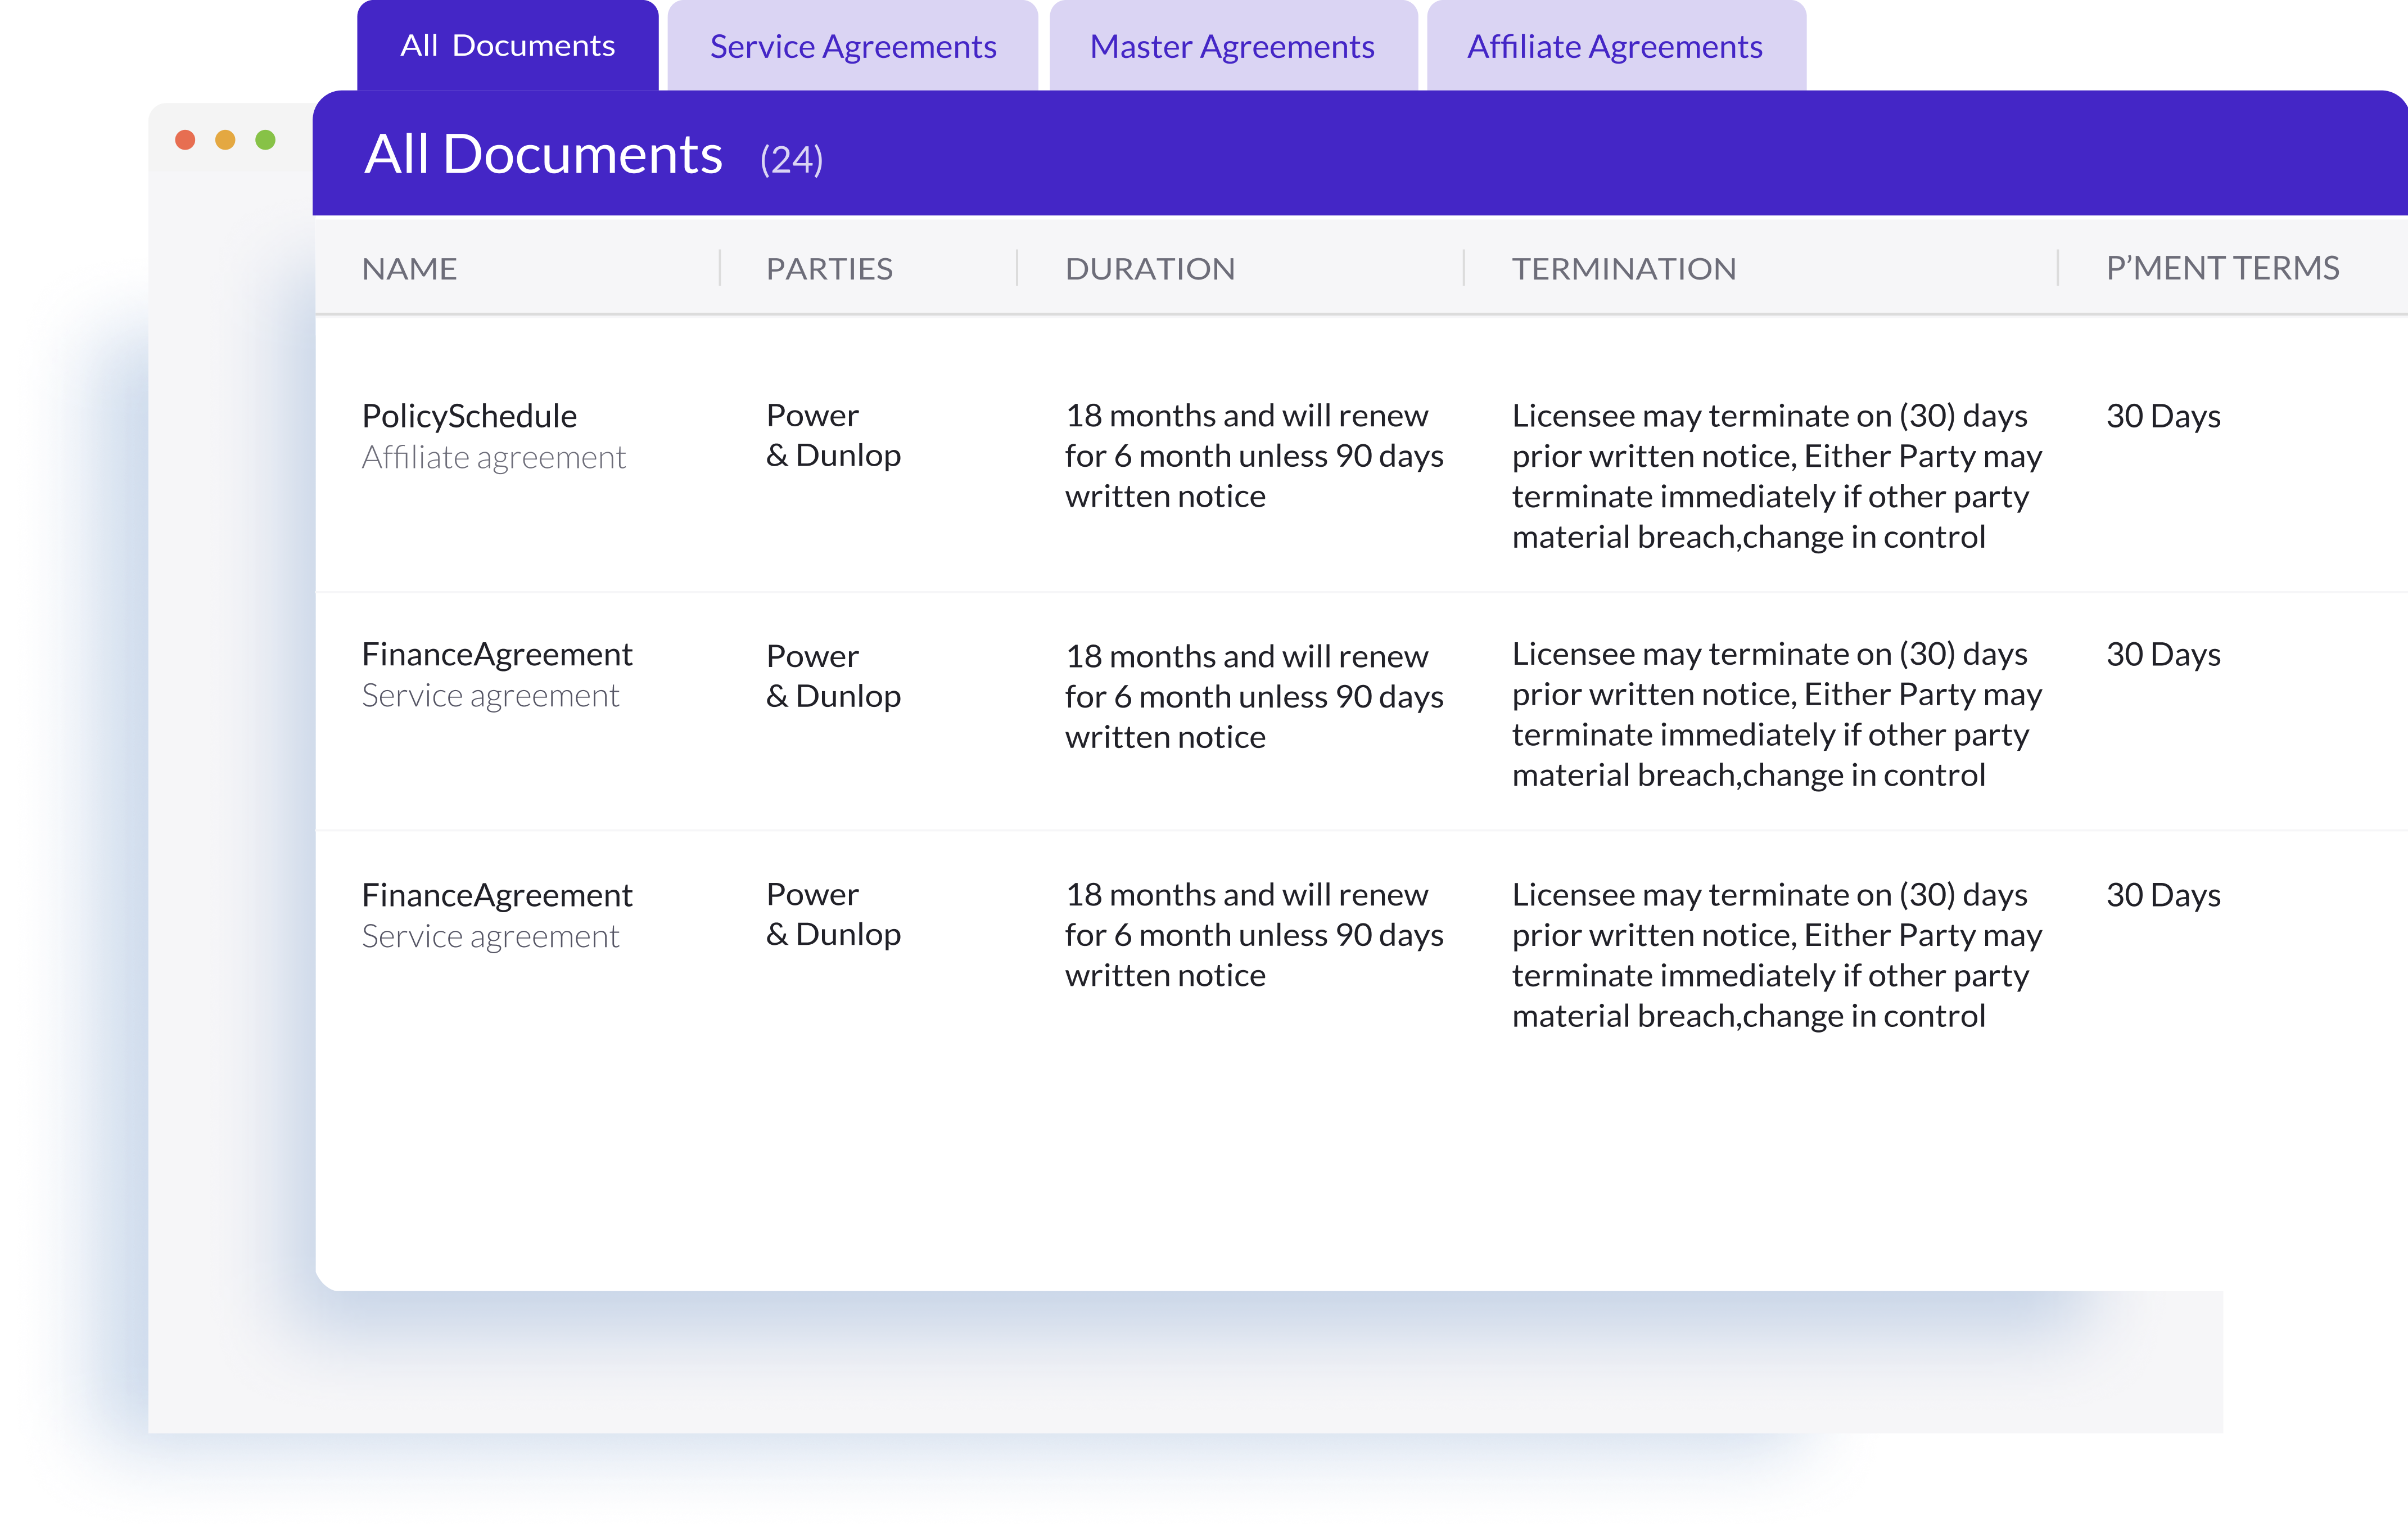The width and height of the screenshot is (2408, 1537).
Task: Click the Affiliate agreement label under PolicySchedule
Action: tap(493, 458)
